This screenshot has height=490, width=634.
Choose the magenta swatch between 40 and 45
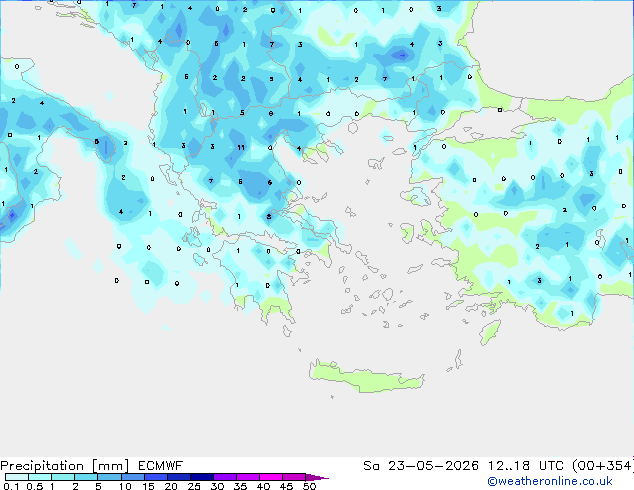pyautogui.click(x=271, y=477)
